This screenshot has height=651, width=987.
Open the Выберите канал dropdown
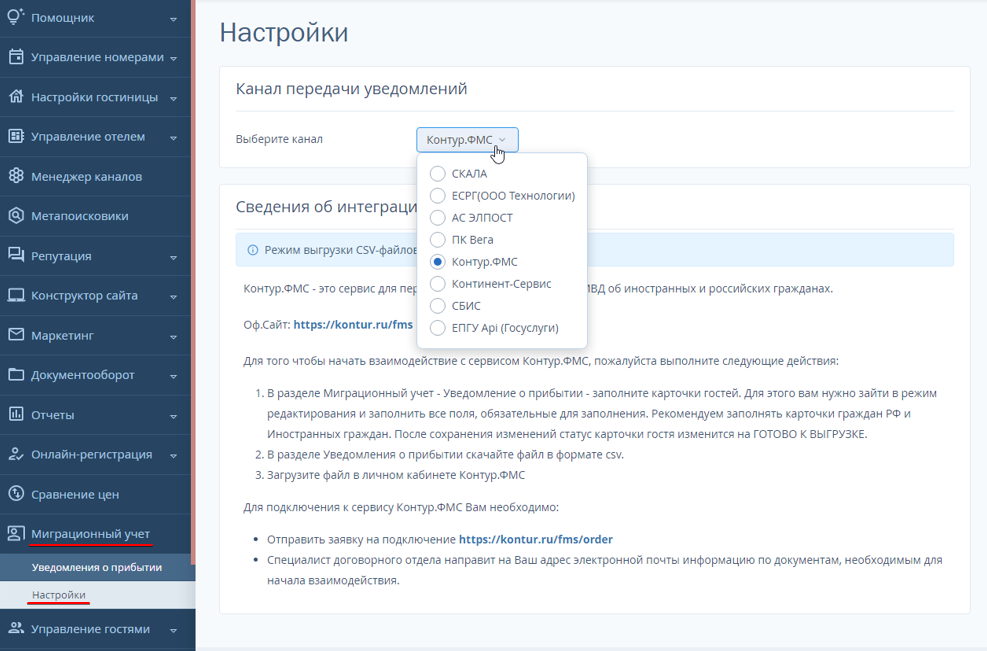pyautogui.click(x=467, y=140)
